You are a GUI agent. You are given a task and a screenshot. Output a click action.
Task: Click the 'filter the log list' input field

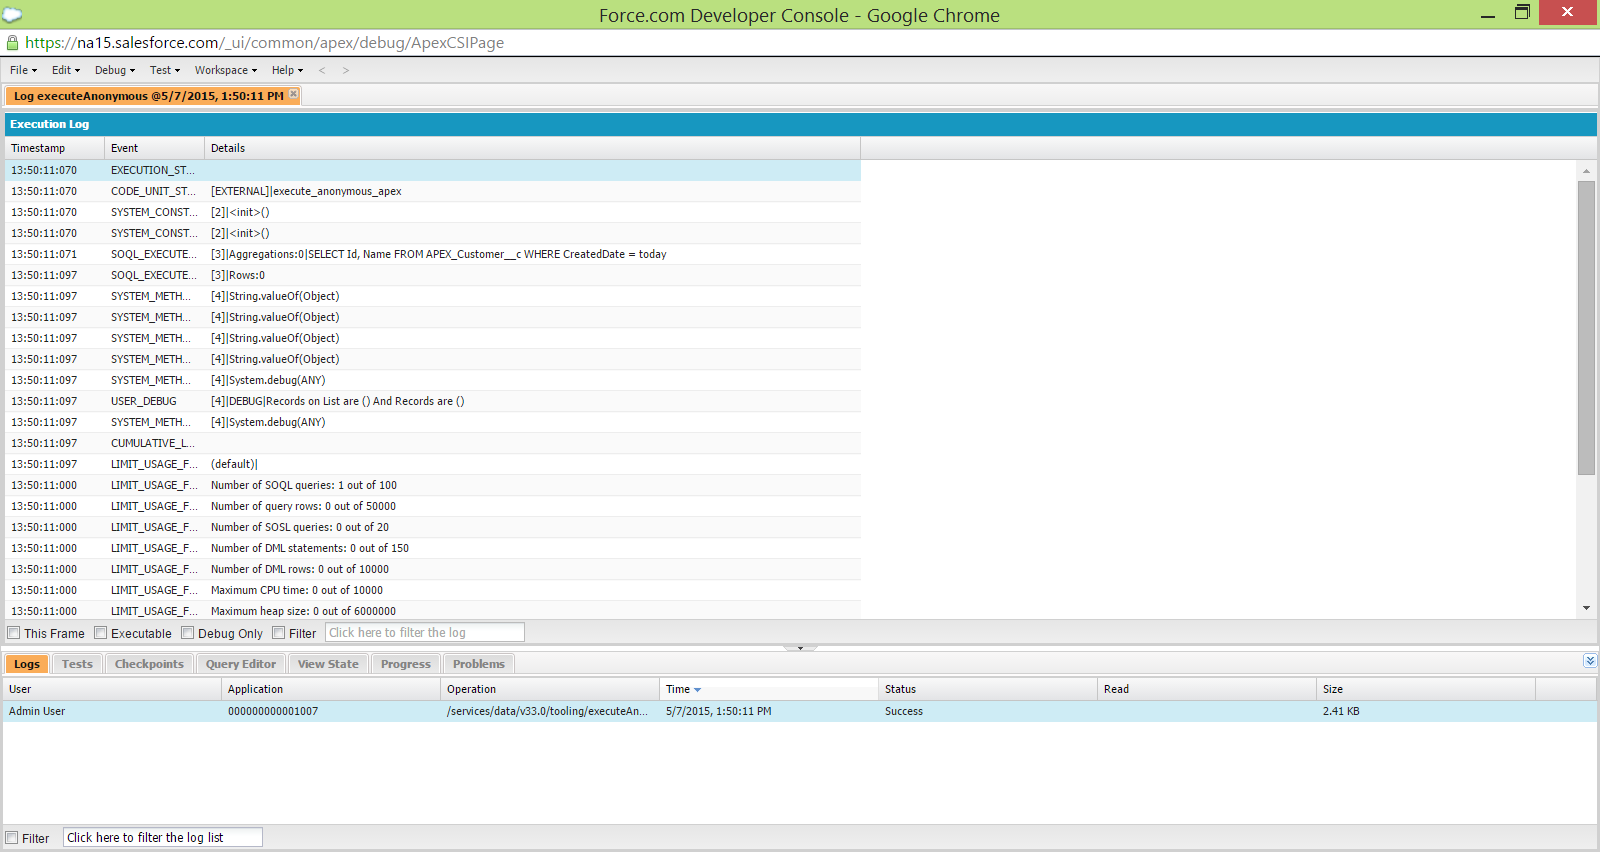pos(163,838)
